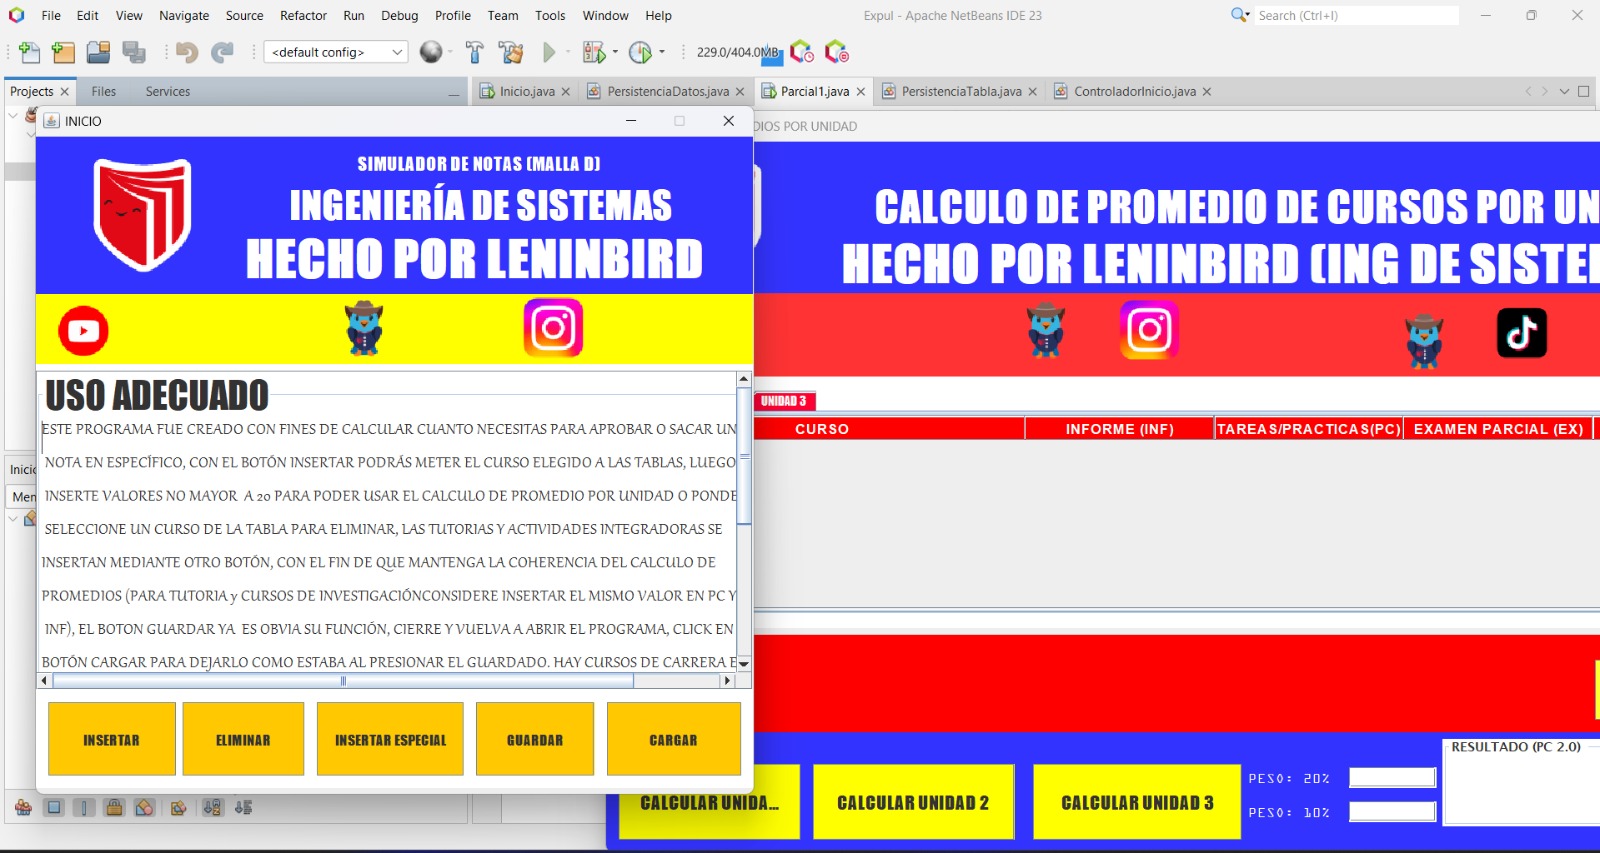Click the search magnifier icon

(1240, 15)
